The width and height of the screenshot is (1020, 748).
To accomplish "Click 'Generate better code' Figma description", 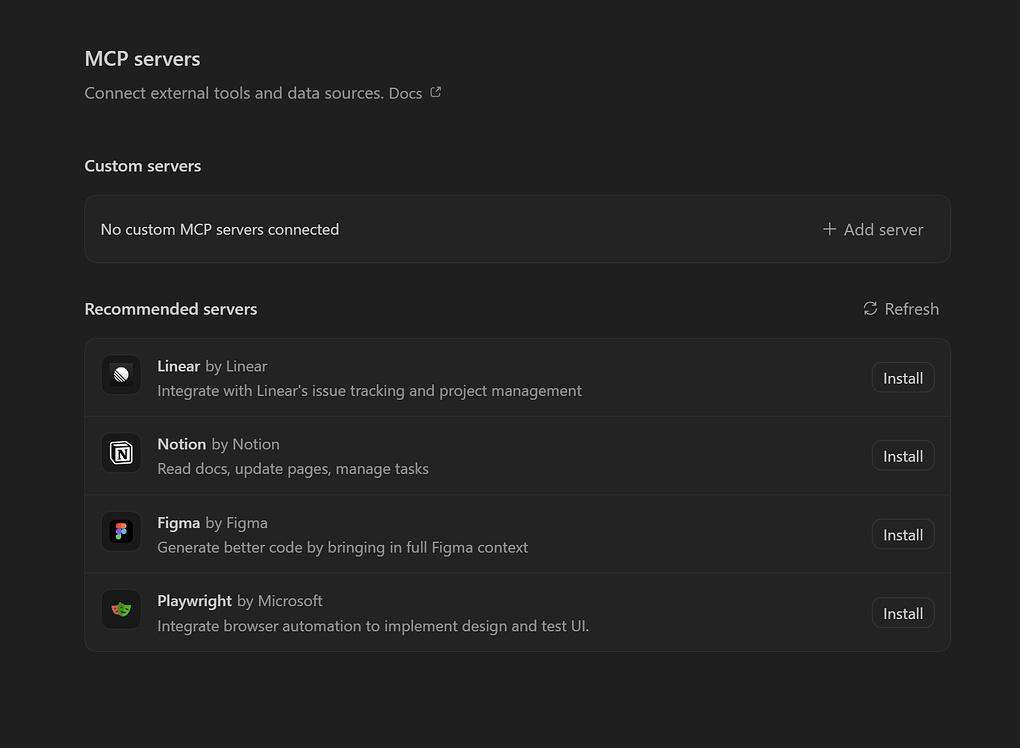I will click(343, 548).
